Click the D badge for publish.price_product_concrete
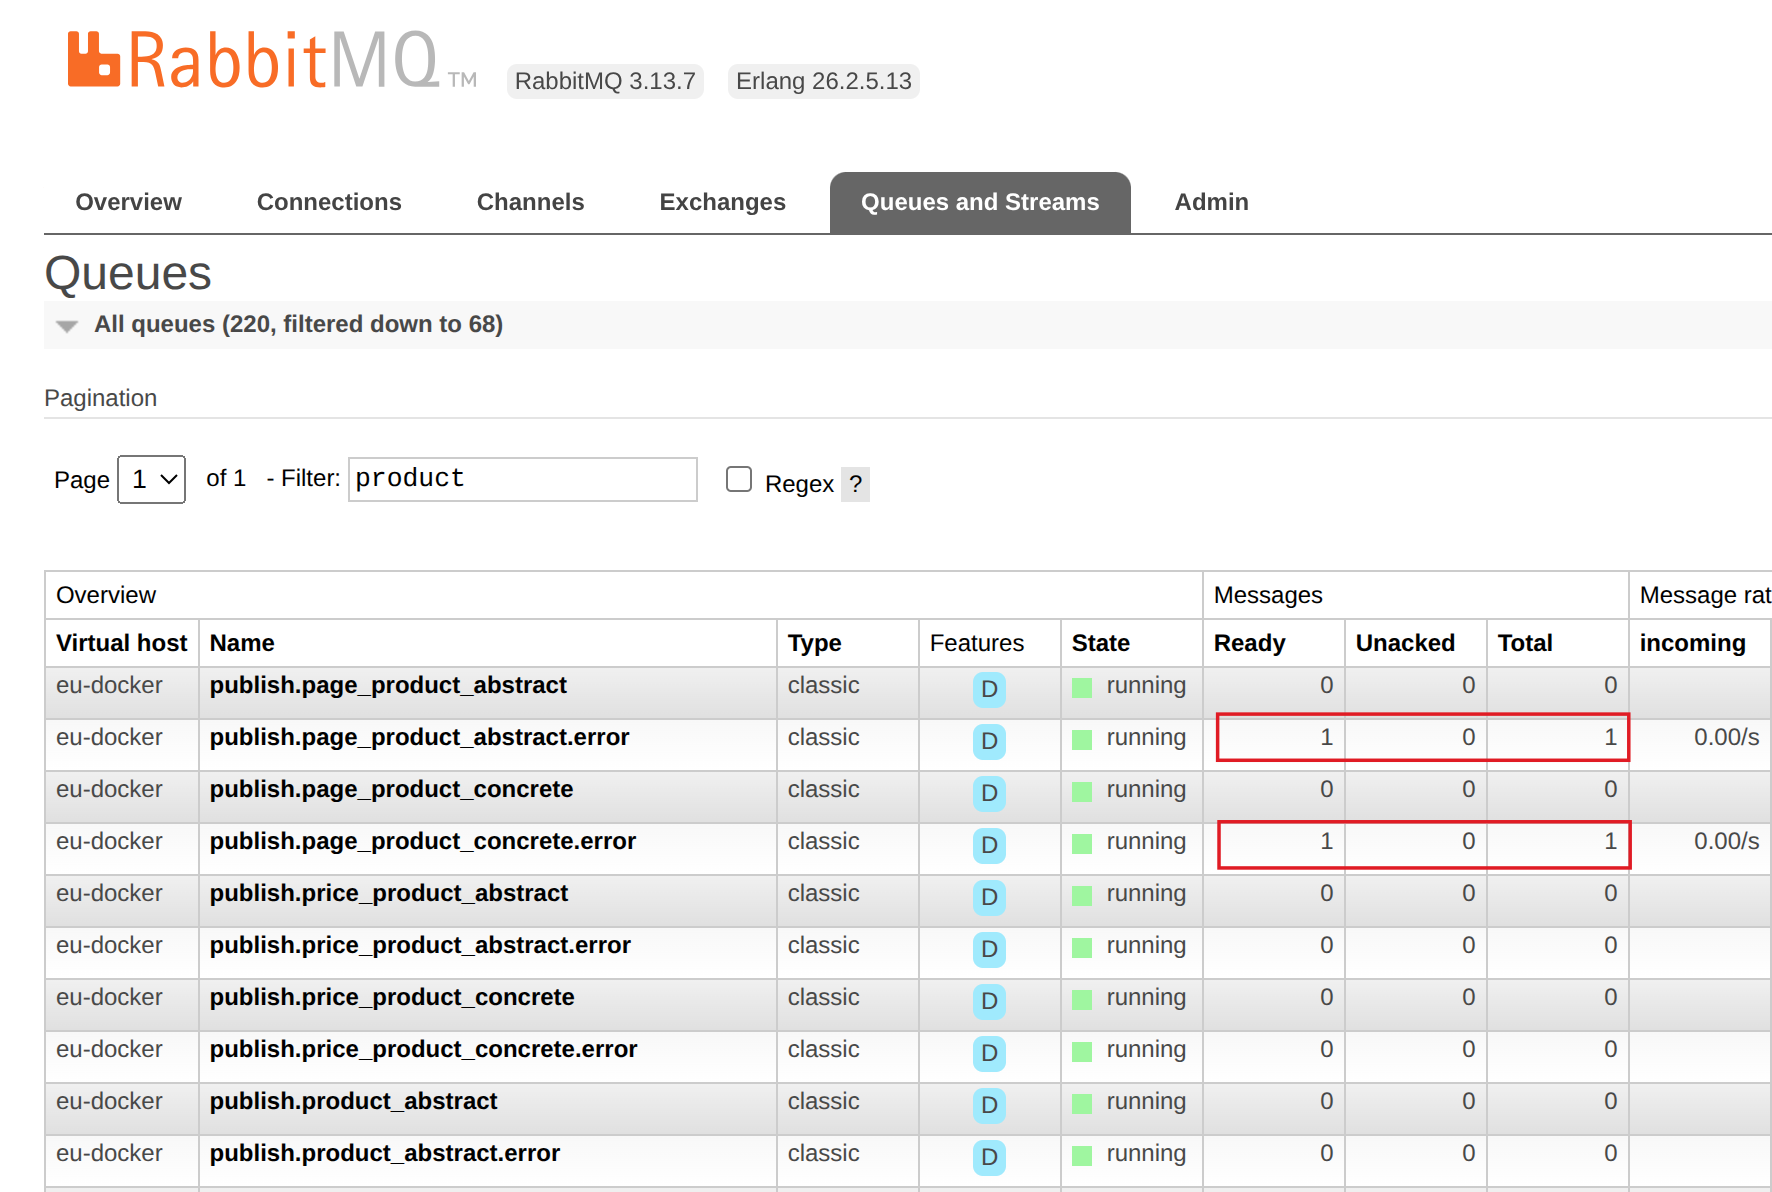The image size is (1772, 1192). pyautogui.click(x=989, y=1001)
